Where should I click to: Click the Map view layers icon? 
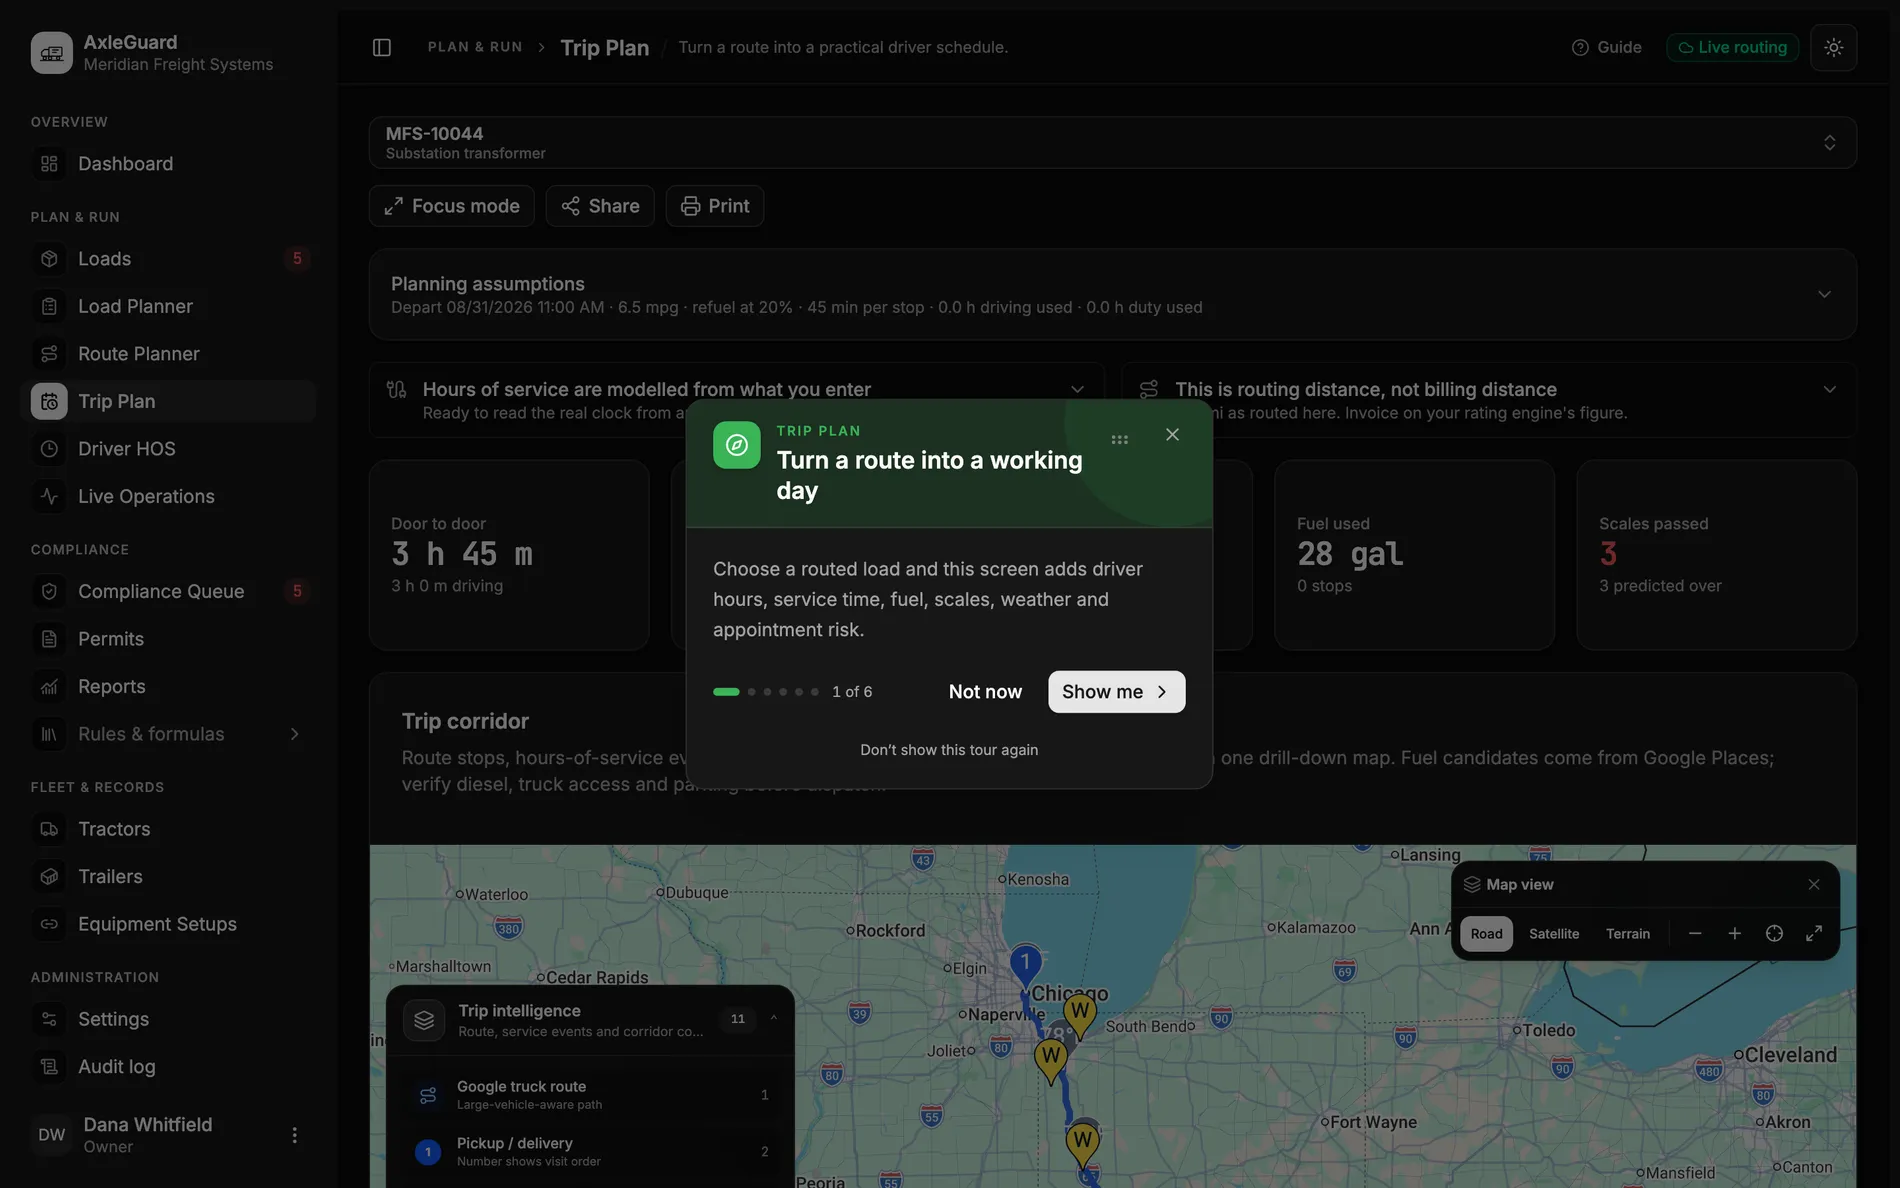[x=1472, y=884]
